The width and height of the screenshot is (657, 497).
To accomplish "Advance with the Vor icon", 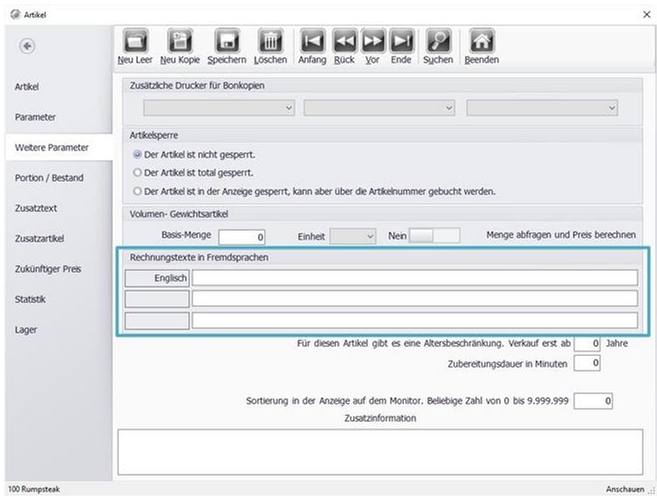I will coord(372,41).
